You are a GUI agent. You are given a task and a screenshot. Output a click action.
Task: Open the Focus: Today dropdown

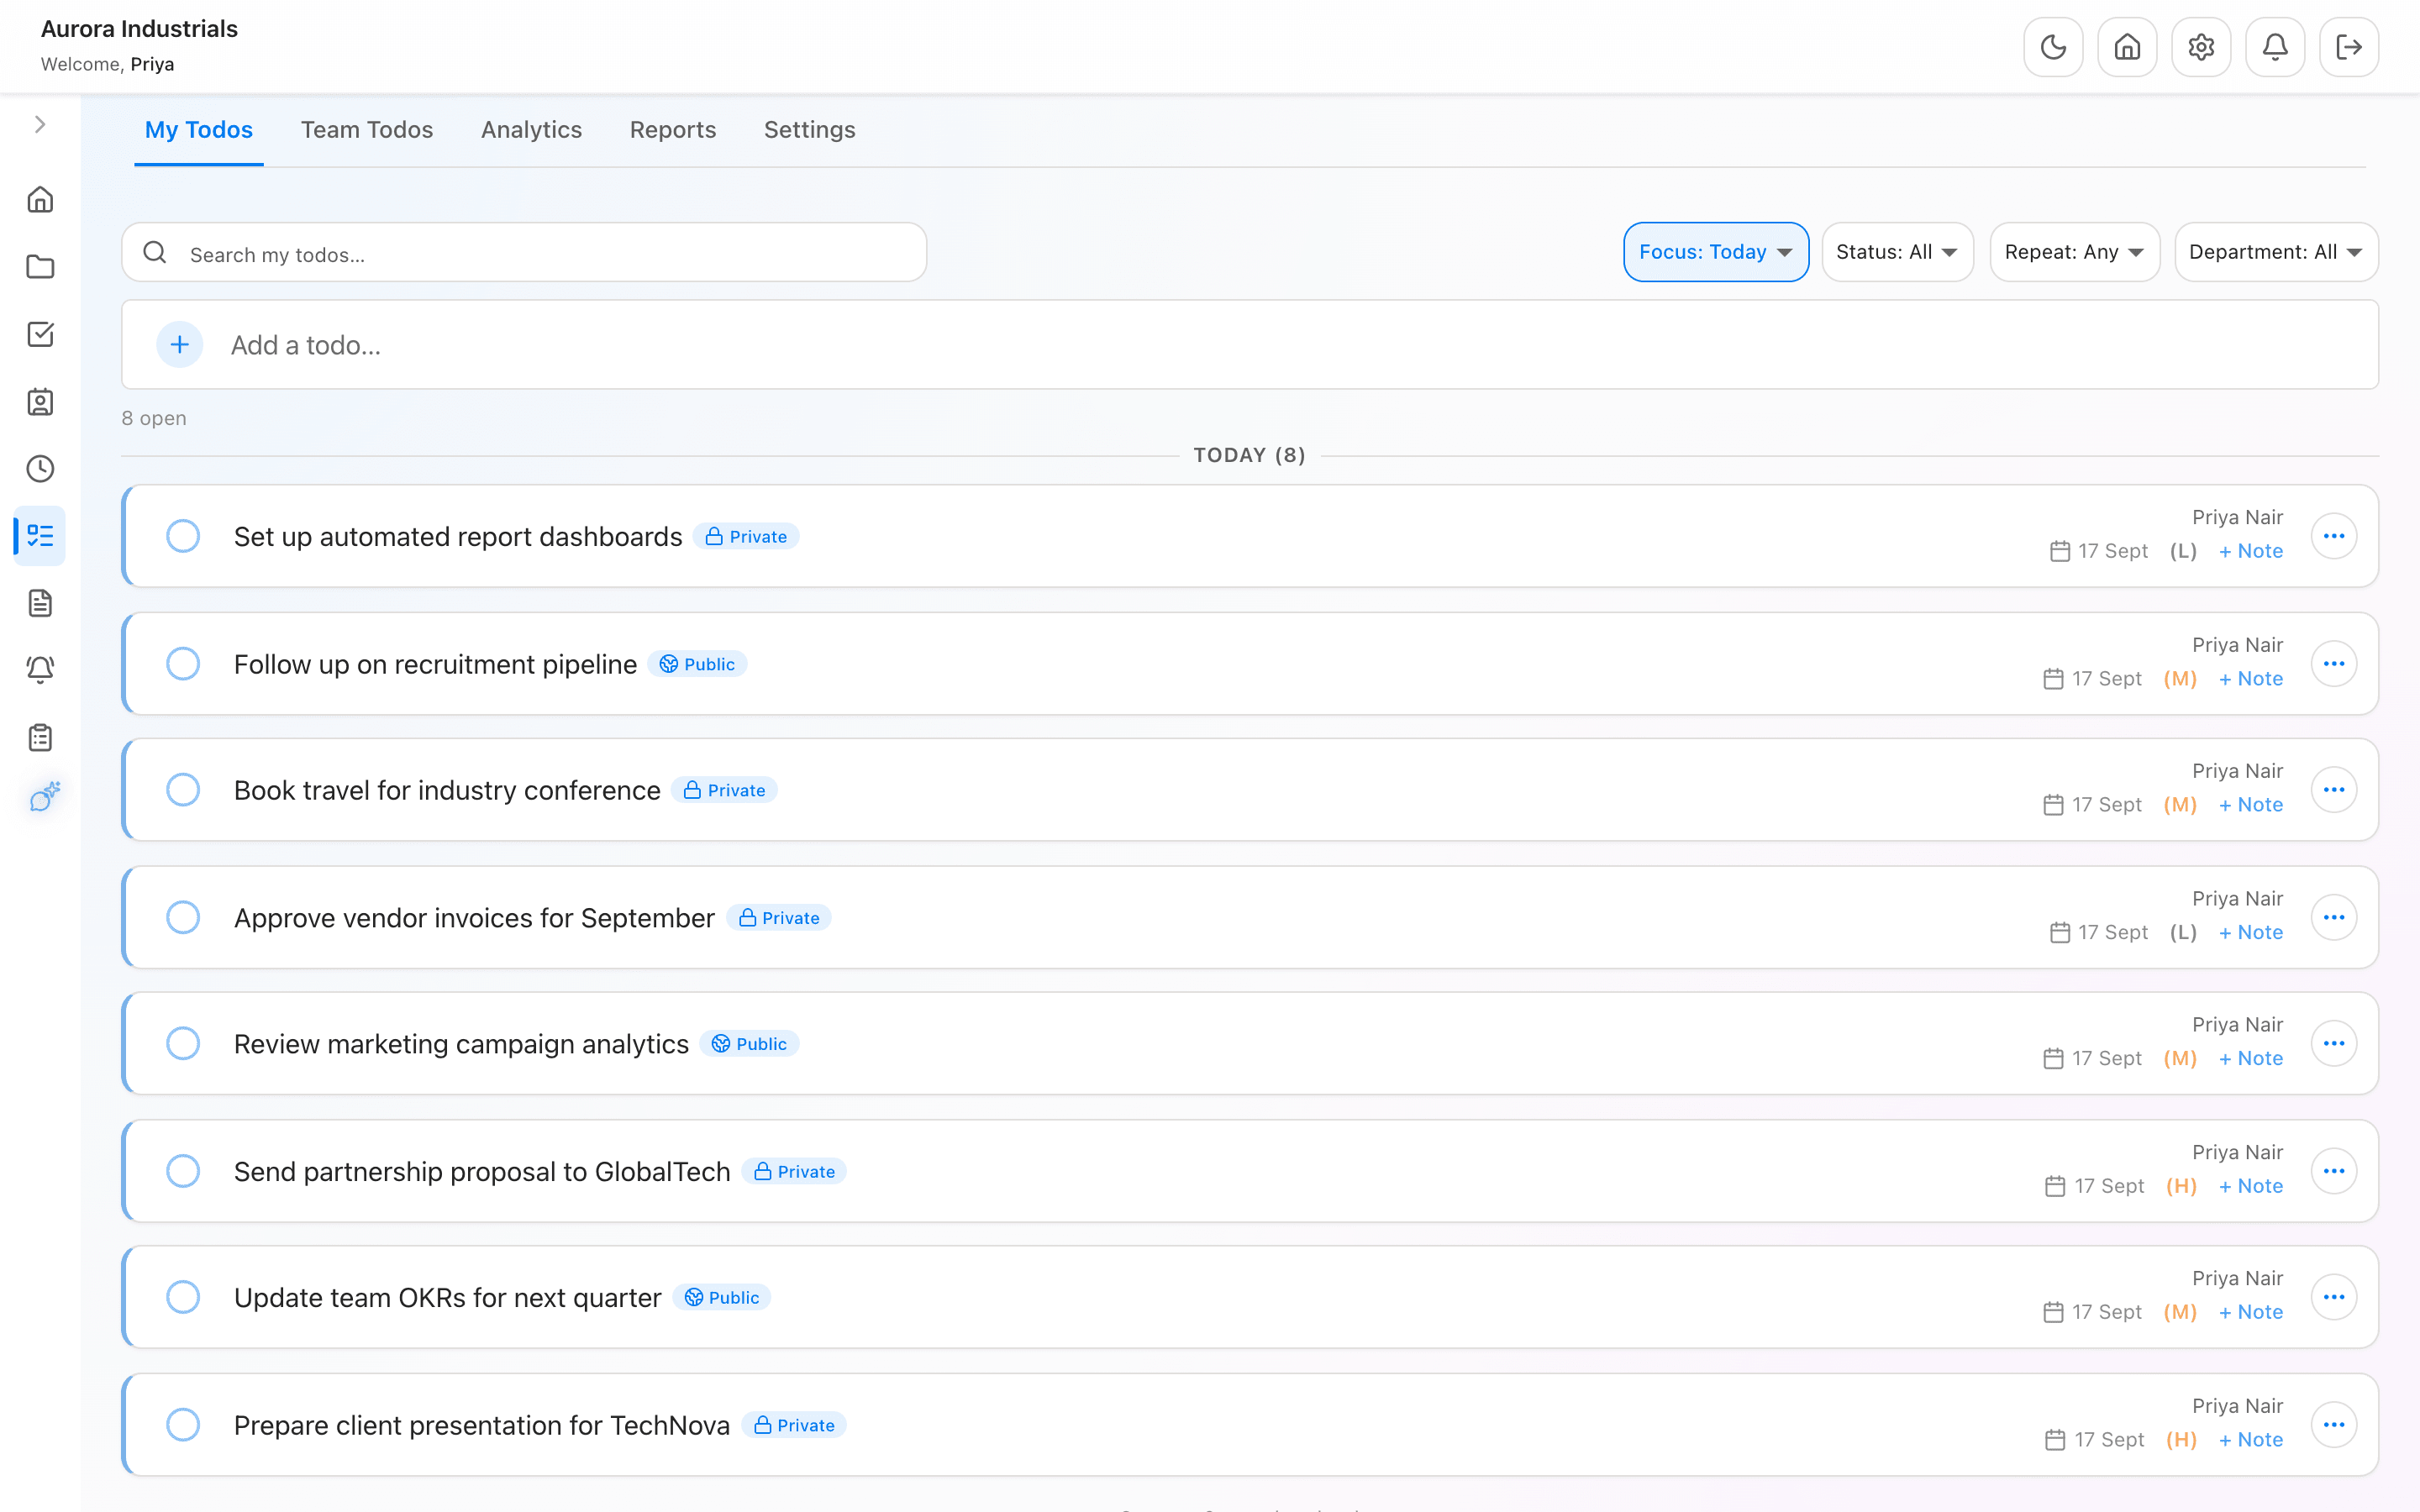pyautogui.click(x=1716, y=252)
